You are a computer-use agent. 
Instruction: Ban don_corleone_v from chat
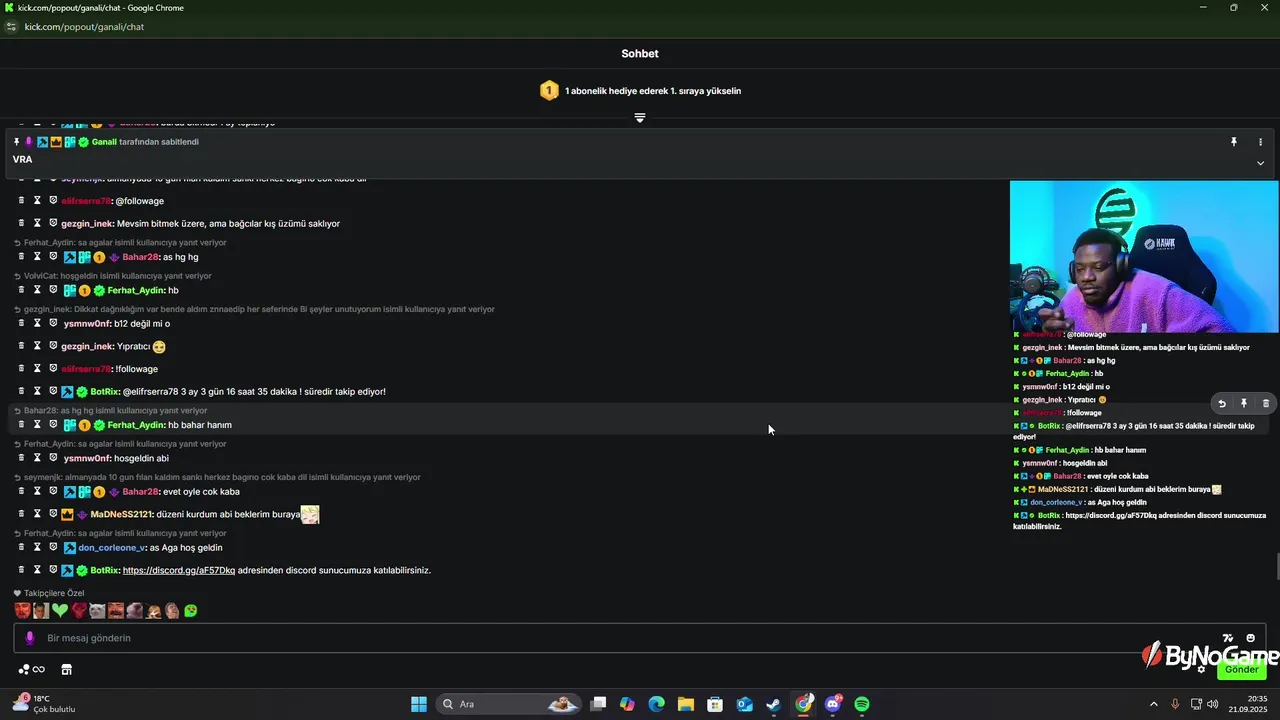54,547
